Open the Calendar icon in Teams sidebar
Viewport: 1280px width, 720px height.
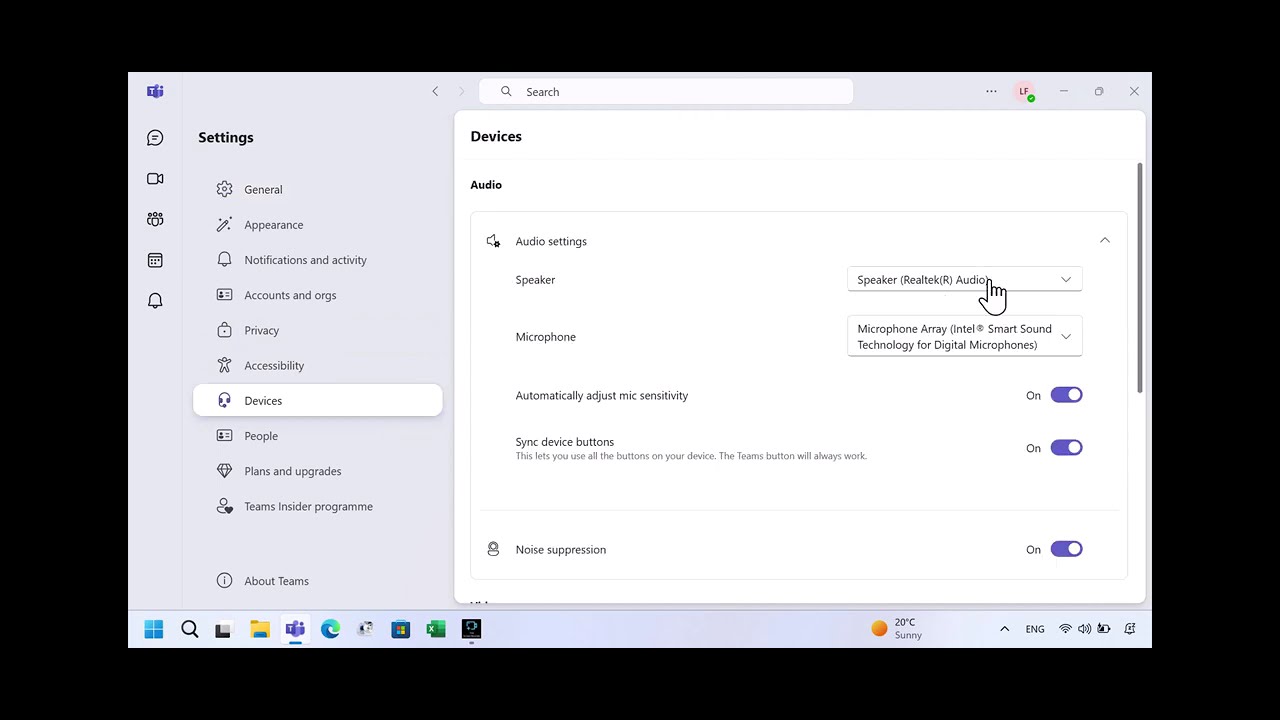[x=155, y=260]
